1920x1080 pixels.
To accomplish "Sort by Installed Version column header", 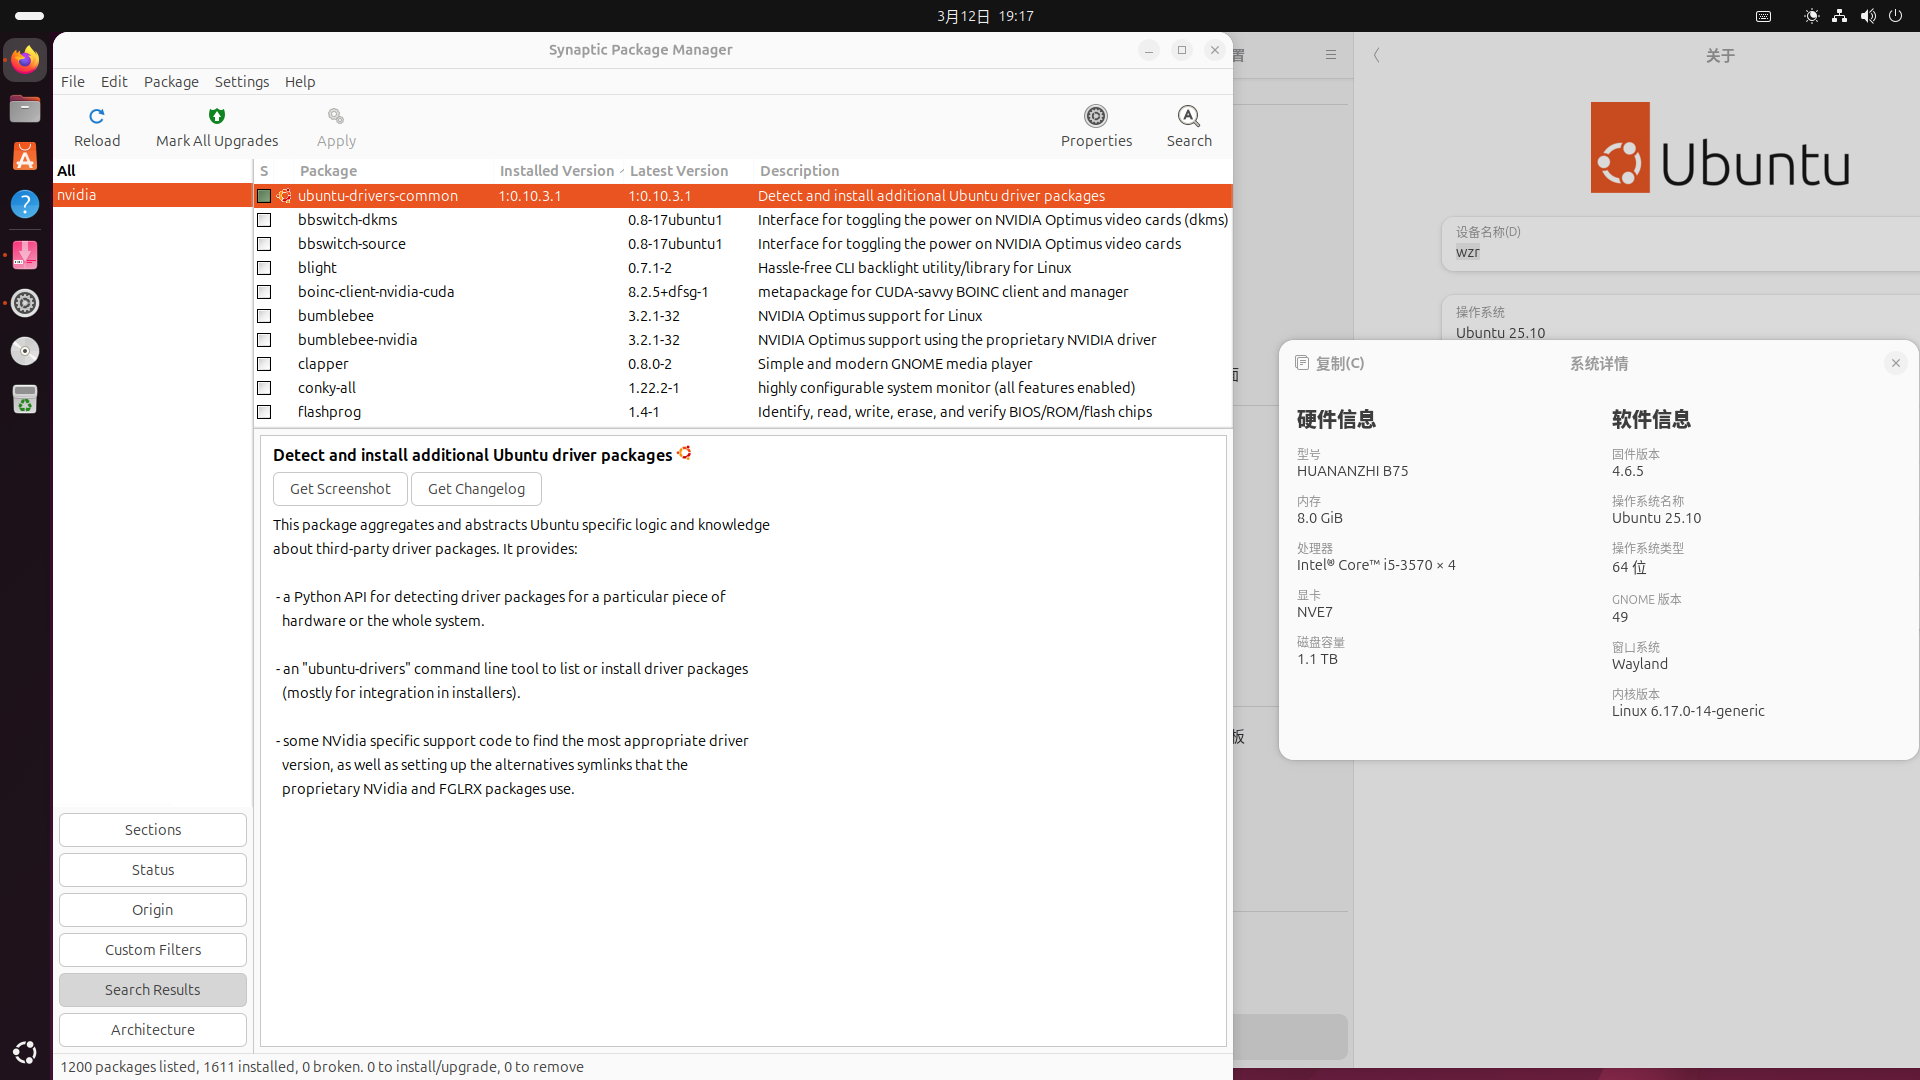I will pyautogui.click(x=557, y=171).
